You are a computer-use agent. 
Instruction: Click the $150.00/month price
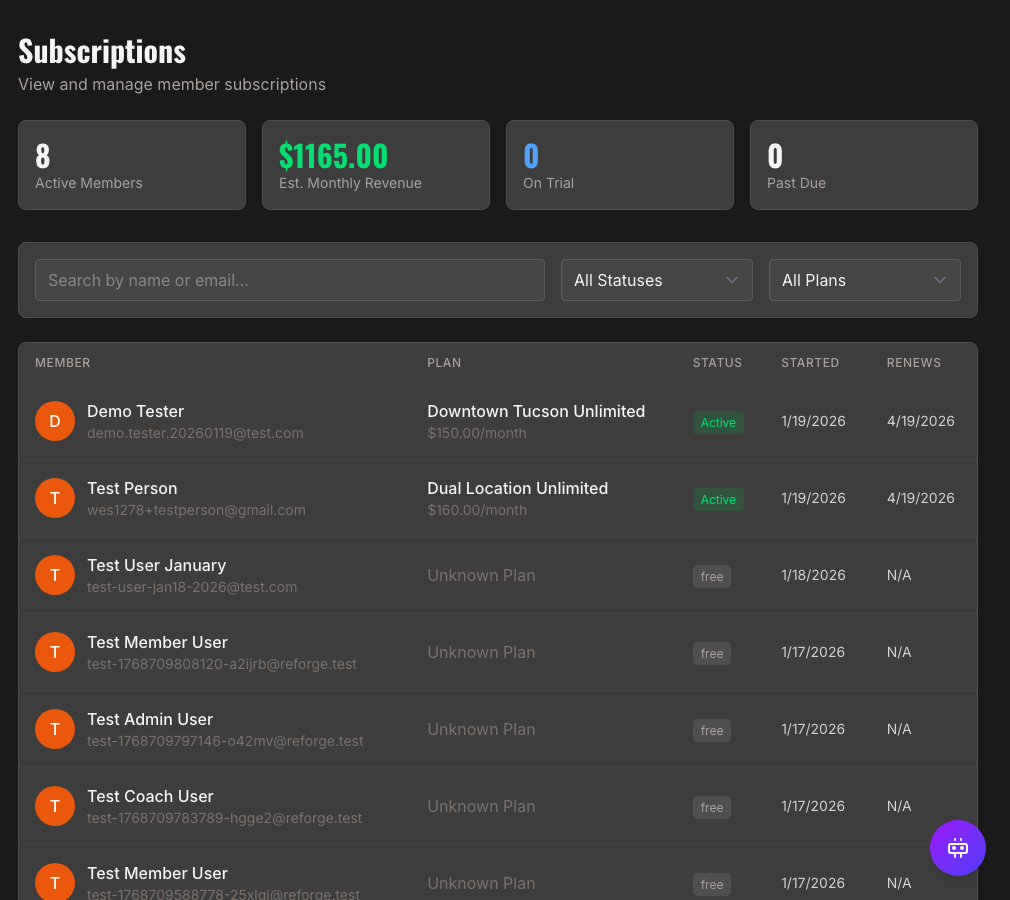(x=477, y=433)
